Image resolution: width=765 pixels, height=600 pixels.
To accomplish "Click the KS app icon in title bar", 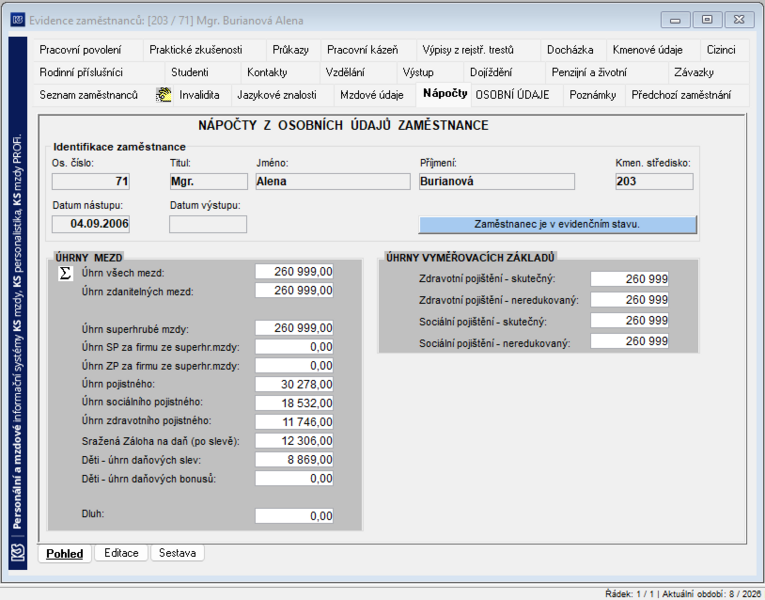I will [18, 20].
